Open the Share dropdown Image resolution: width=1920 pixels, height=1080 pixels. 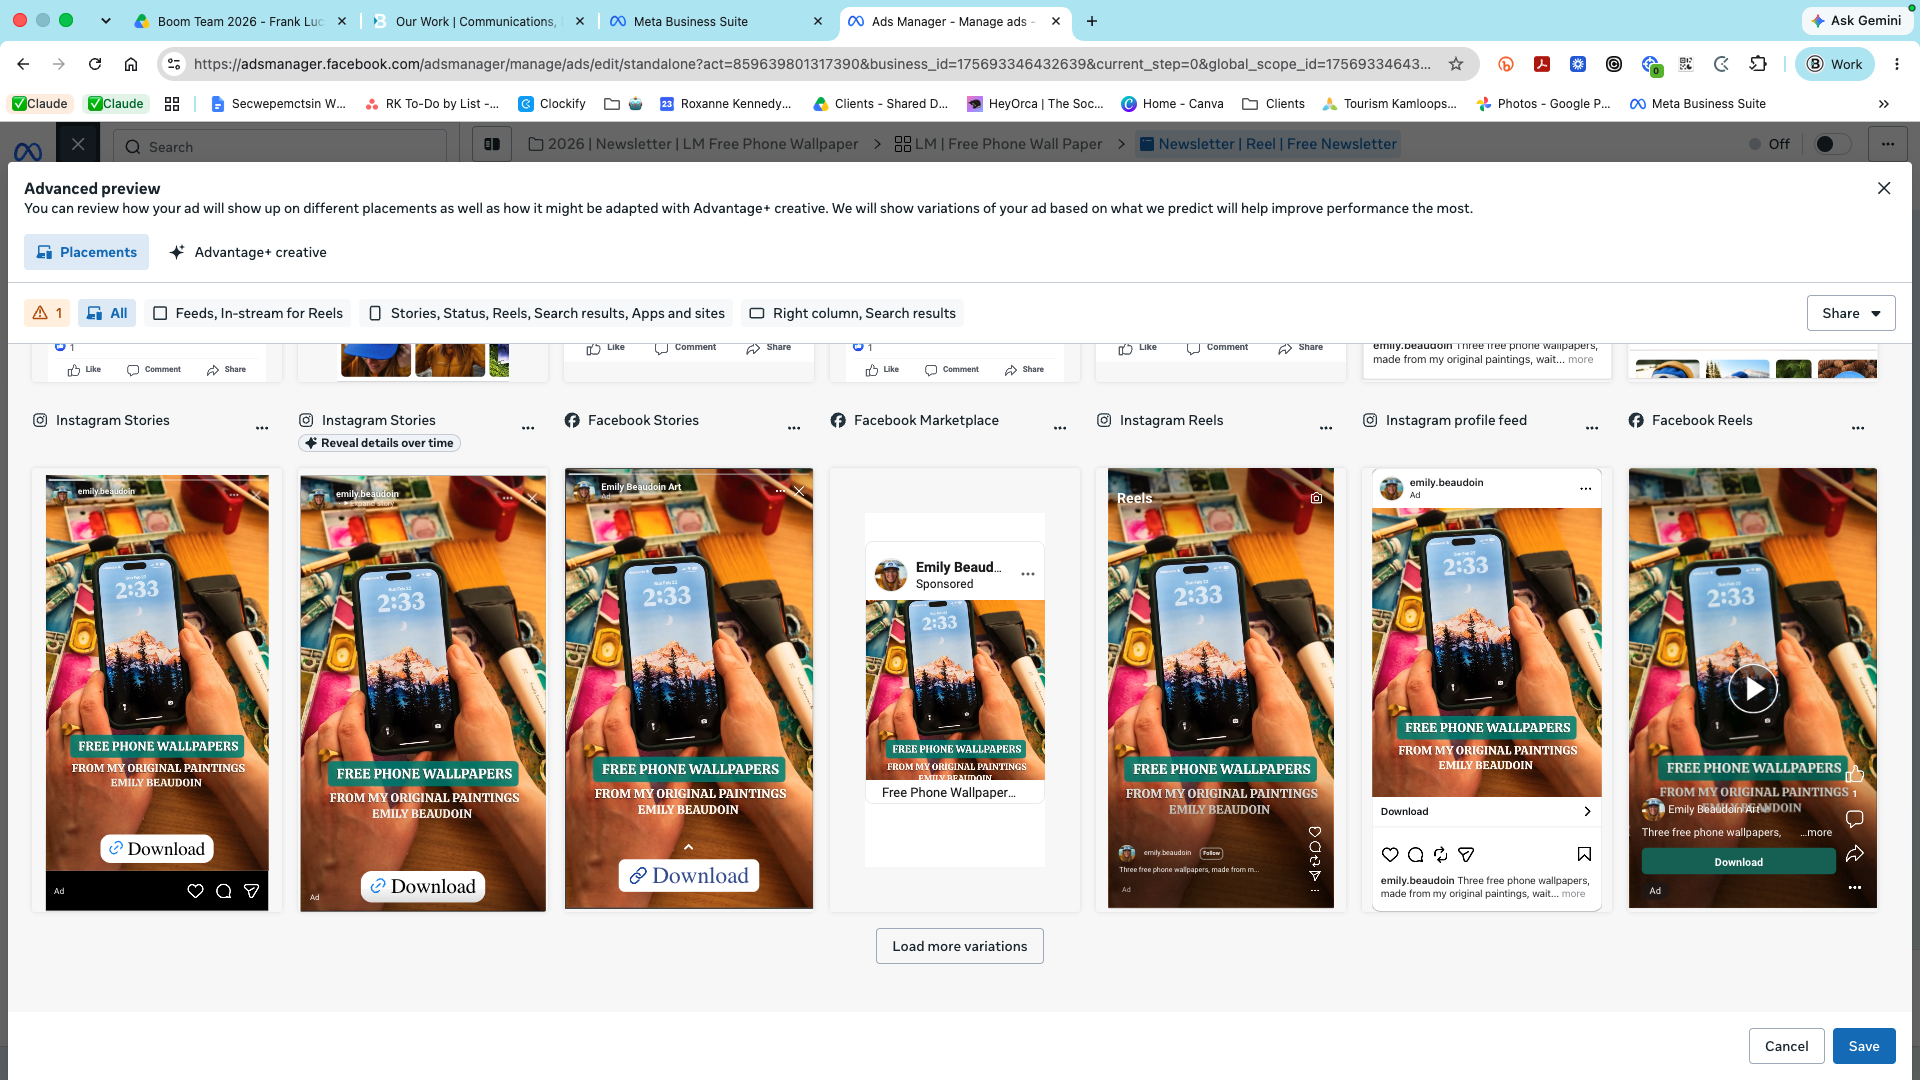point(1851,313)
